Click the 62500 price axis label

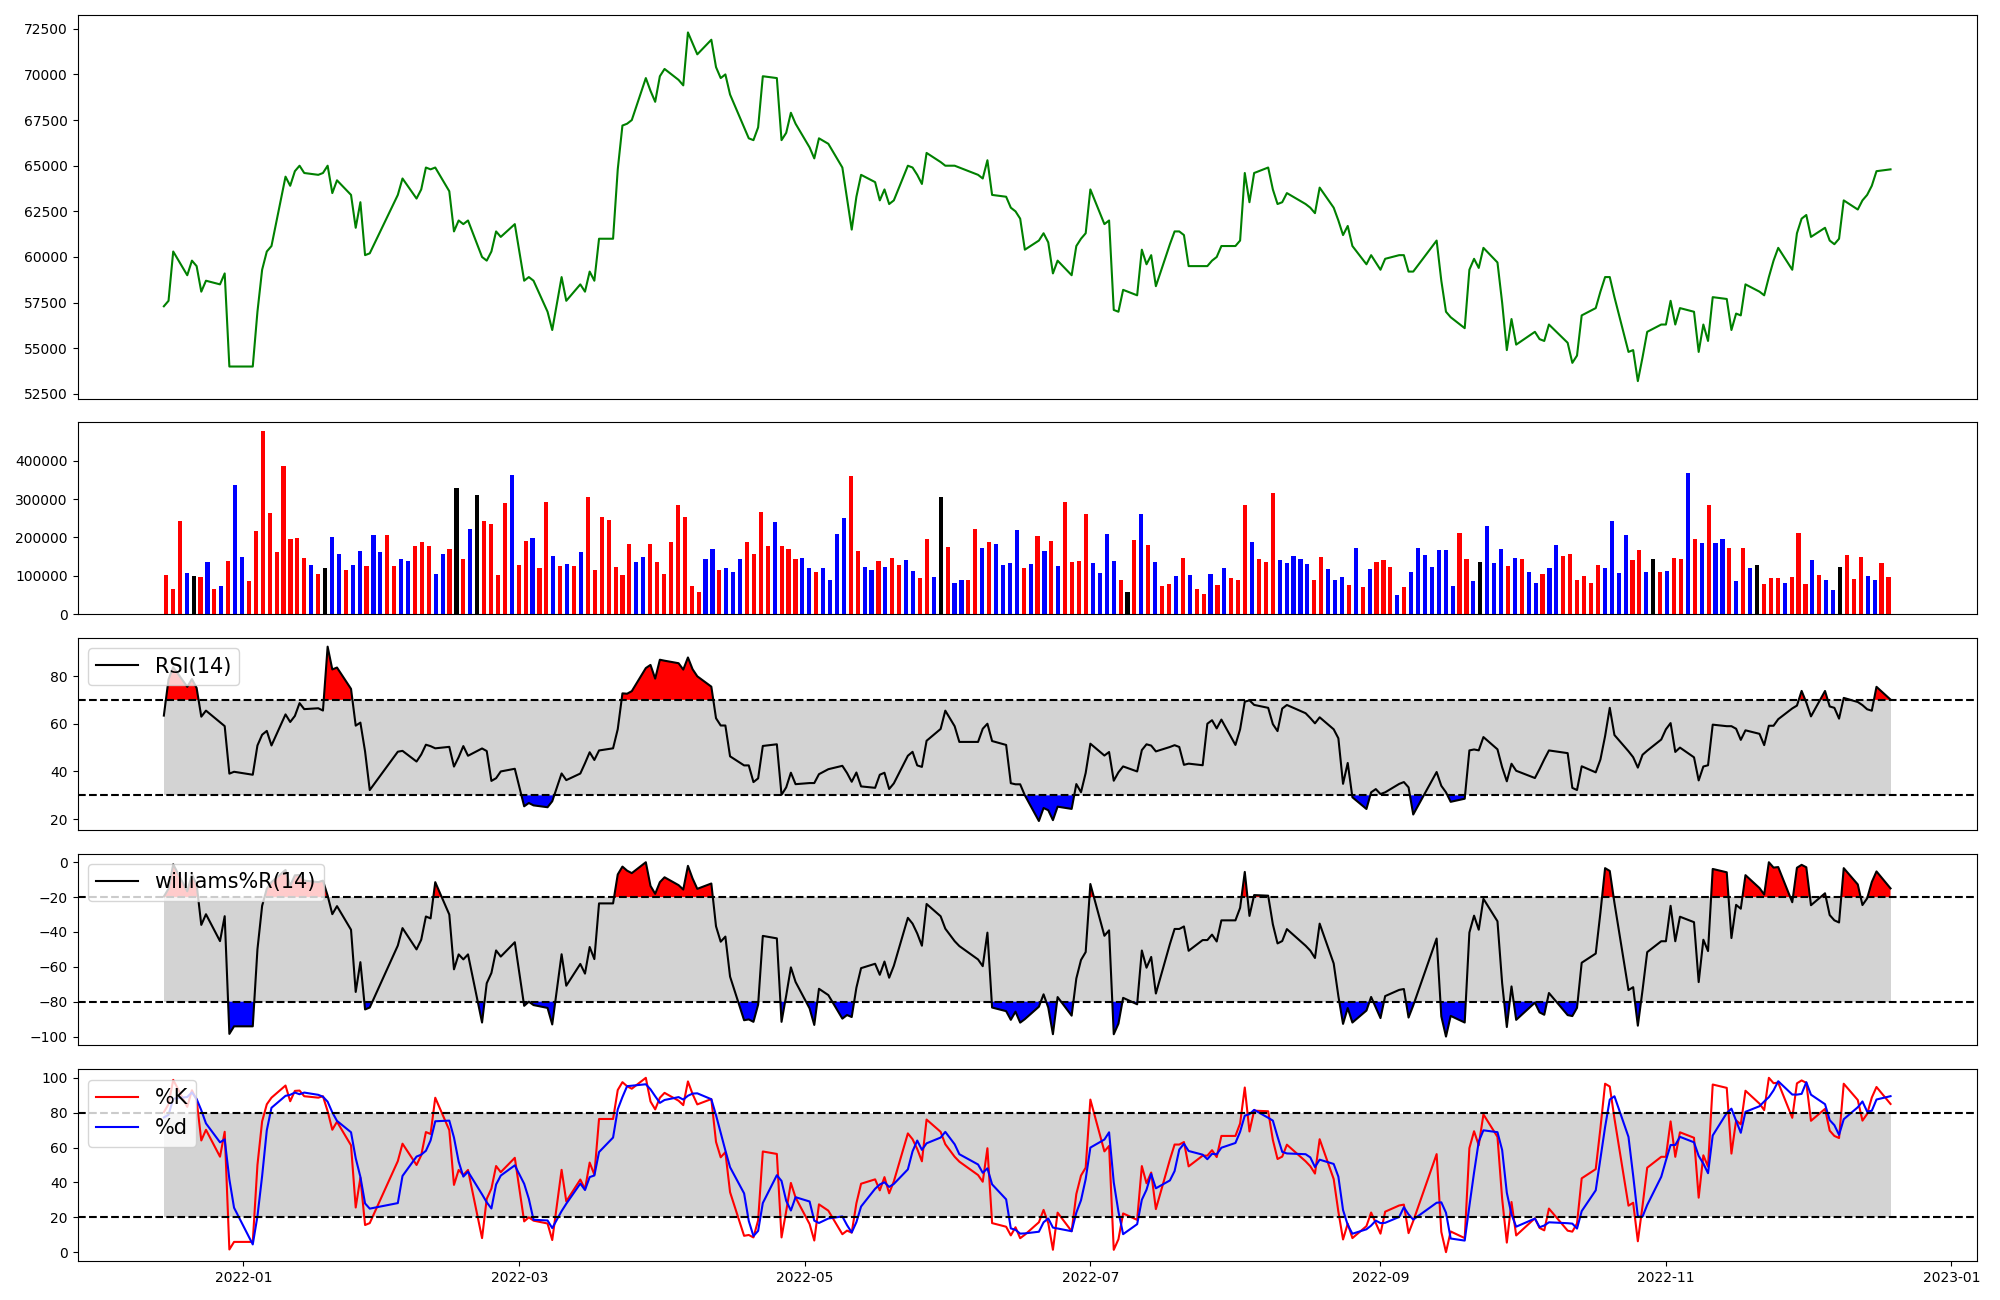coord(45,212)
